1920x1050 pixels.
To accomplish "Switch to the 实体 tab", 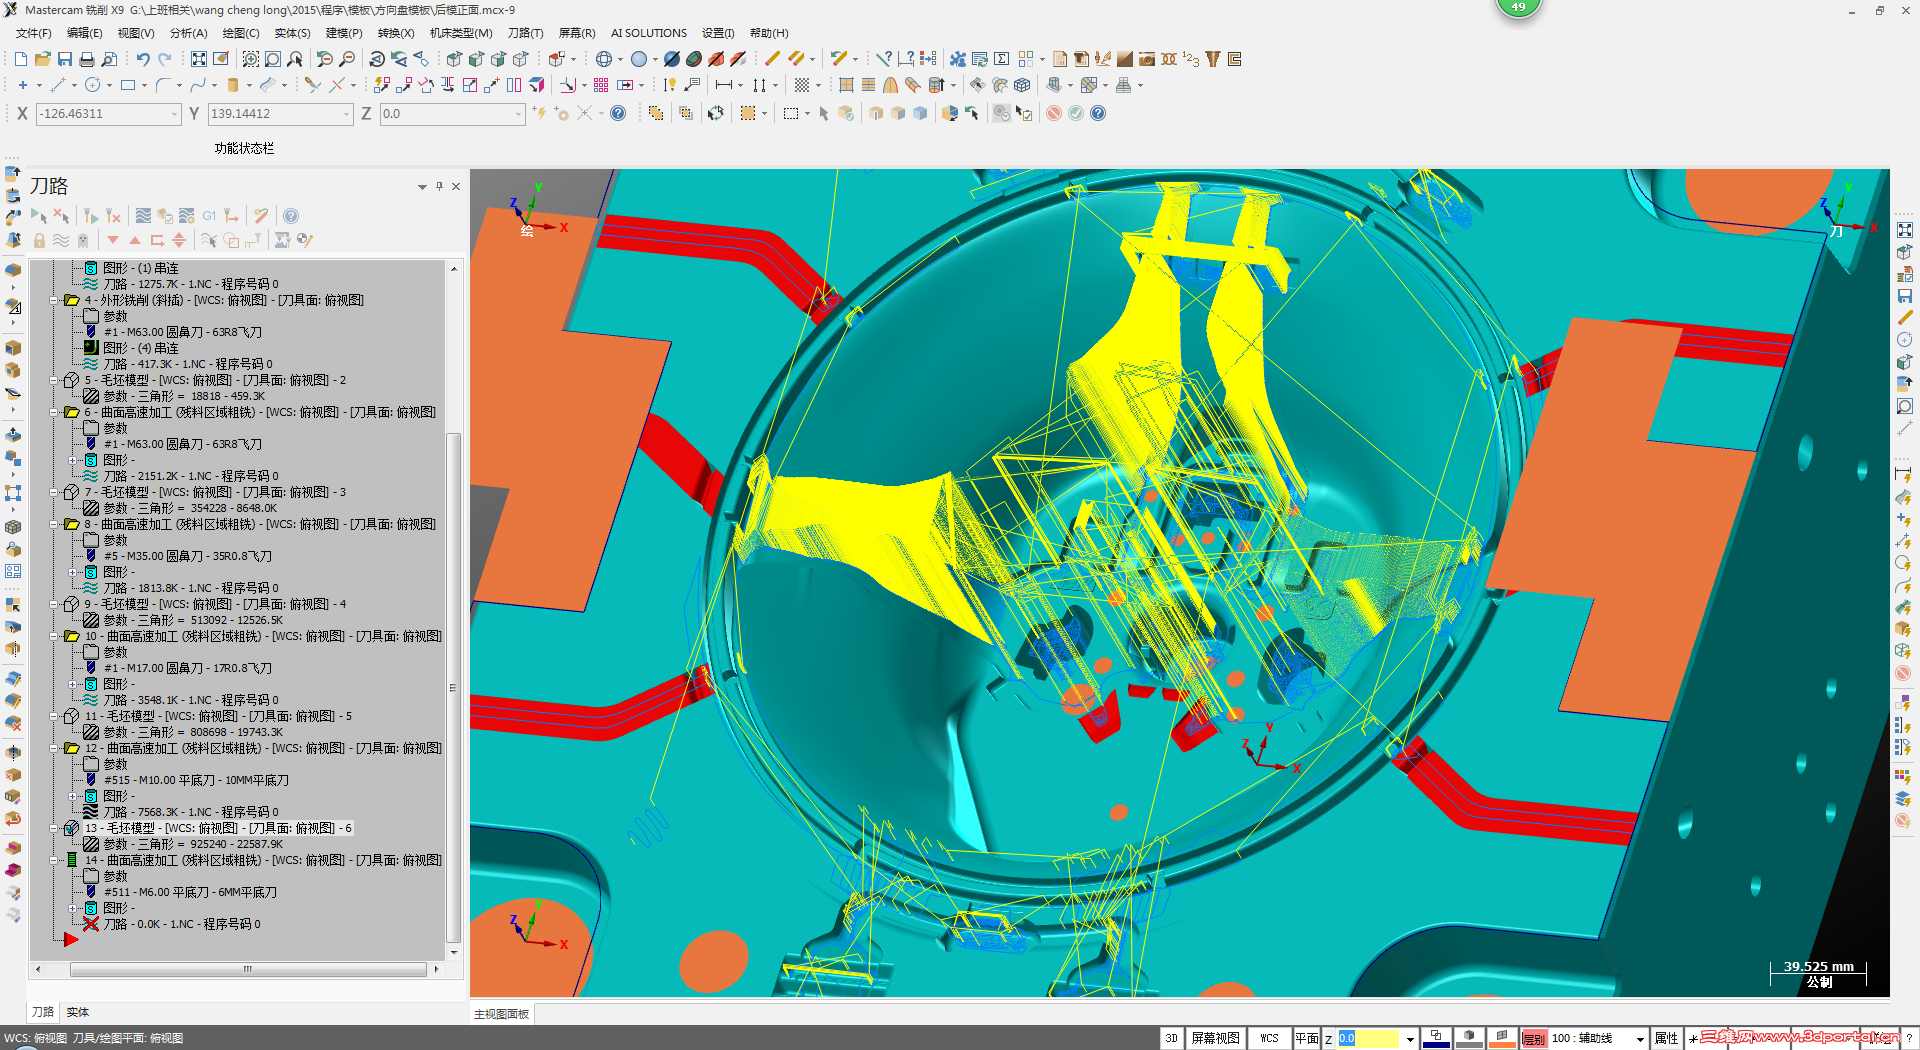I will [78, 1012].
